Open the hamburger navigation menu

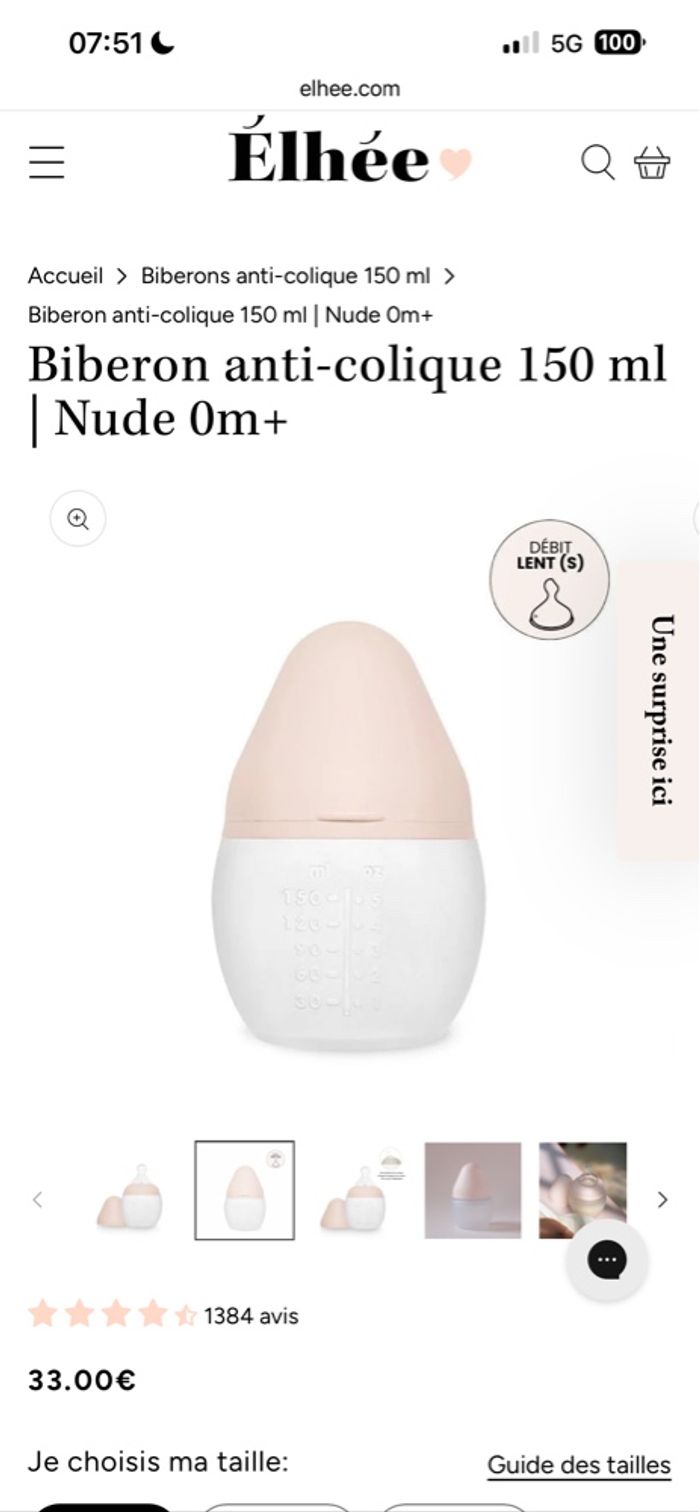pos(46,162)
